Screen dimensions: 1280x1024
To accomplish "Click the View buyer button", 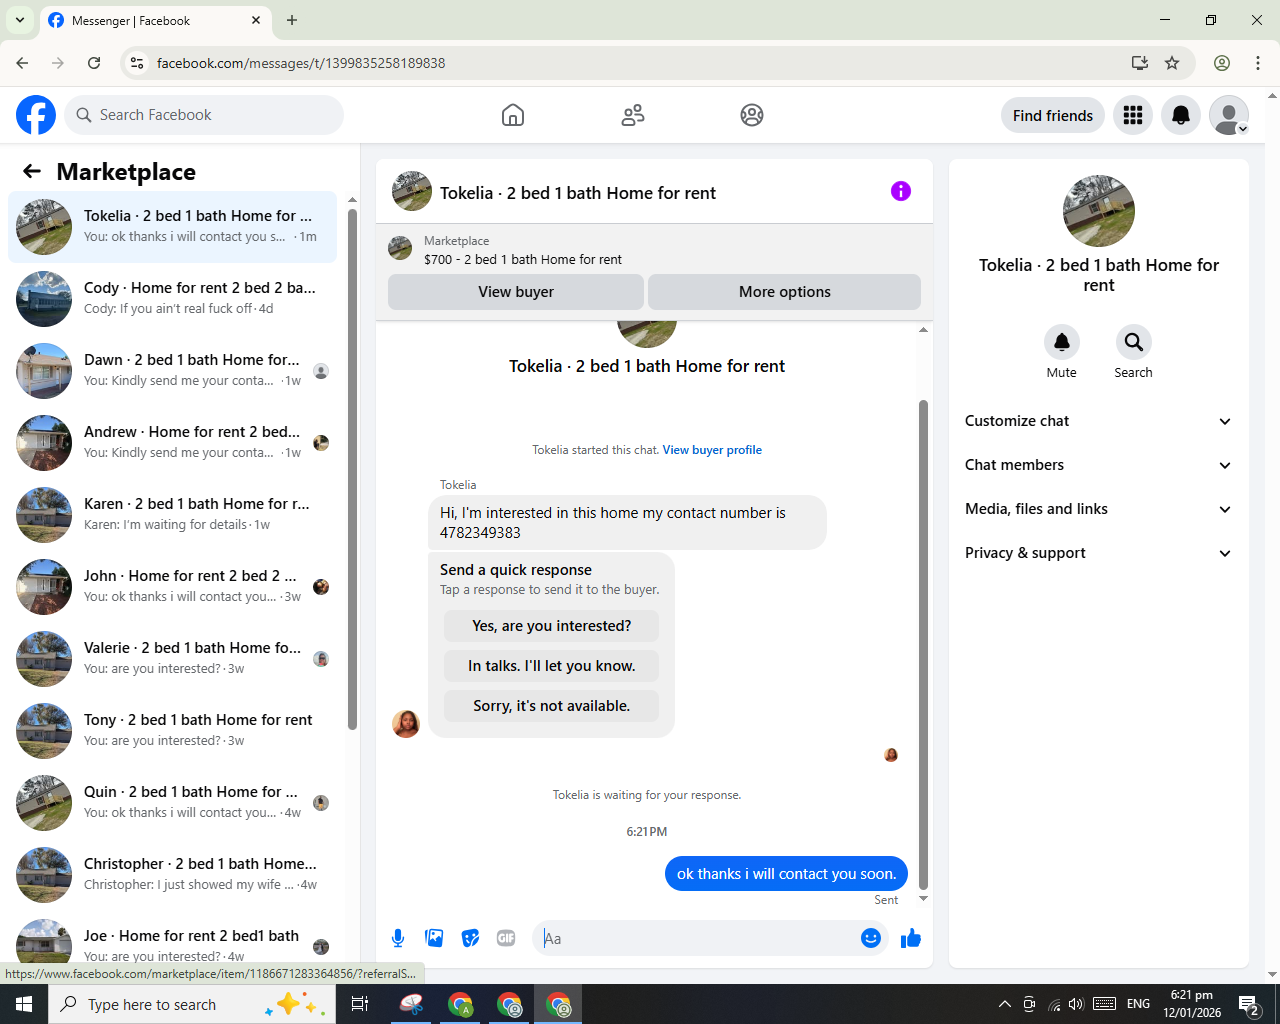I will click(x=516, y=292).
